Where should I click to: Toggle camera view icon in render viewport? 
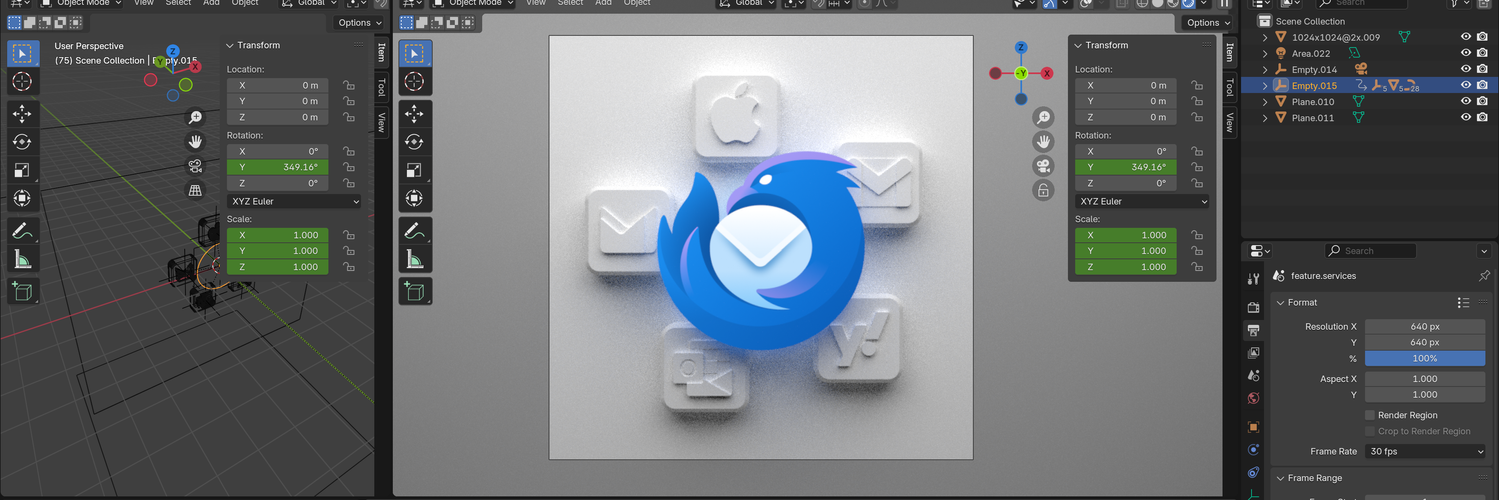(x=1043, y=166)
